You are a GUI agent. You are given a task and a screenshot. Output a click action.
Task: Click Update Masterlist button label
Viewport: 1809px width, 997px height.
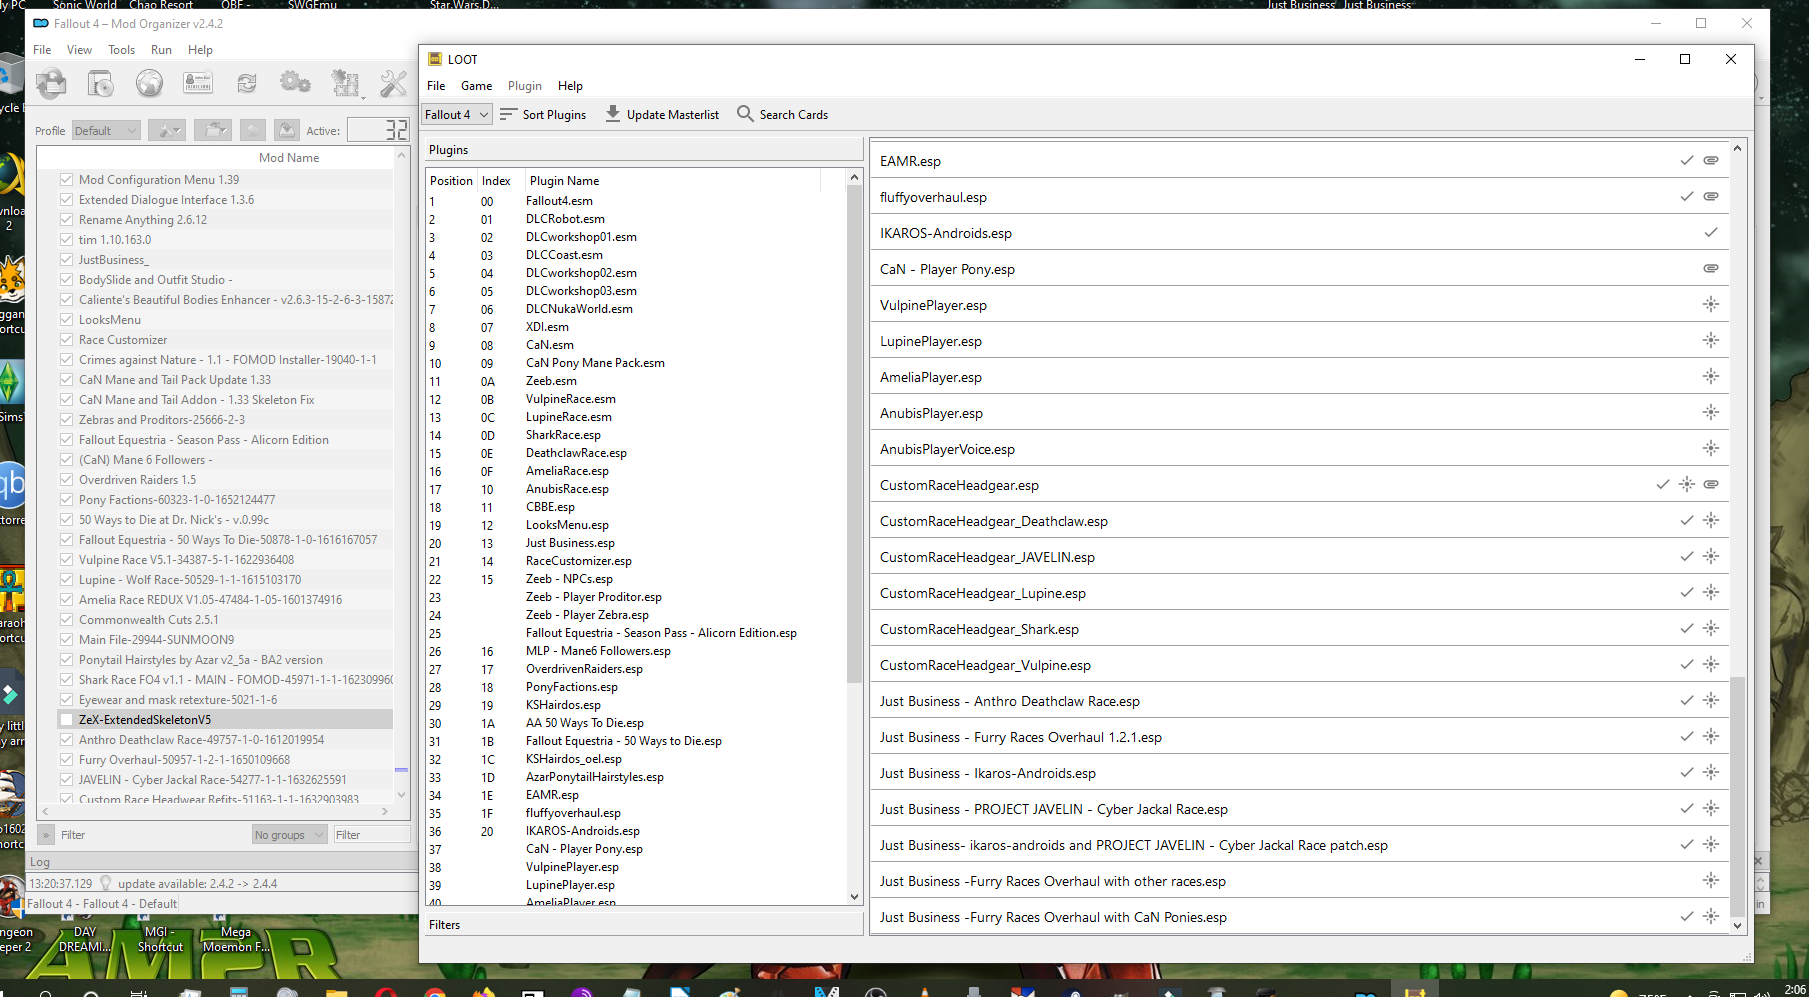[673, 115]
